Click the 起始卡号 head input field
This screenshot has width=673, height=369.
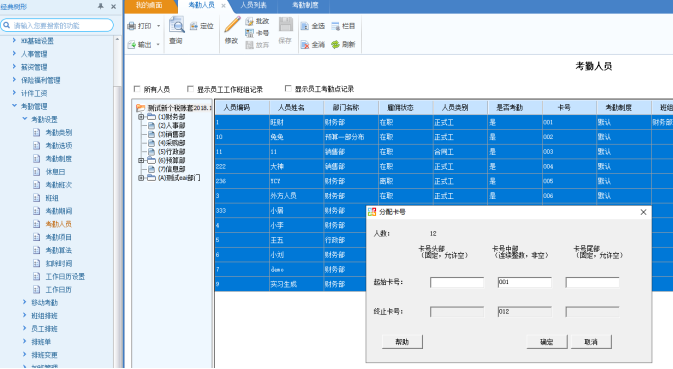[457, 282]
